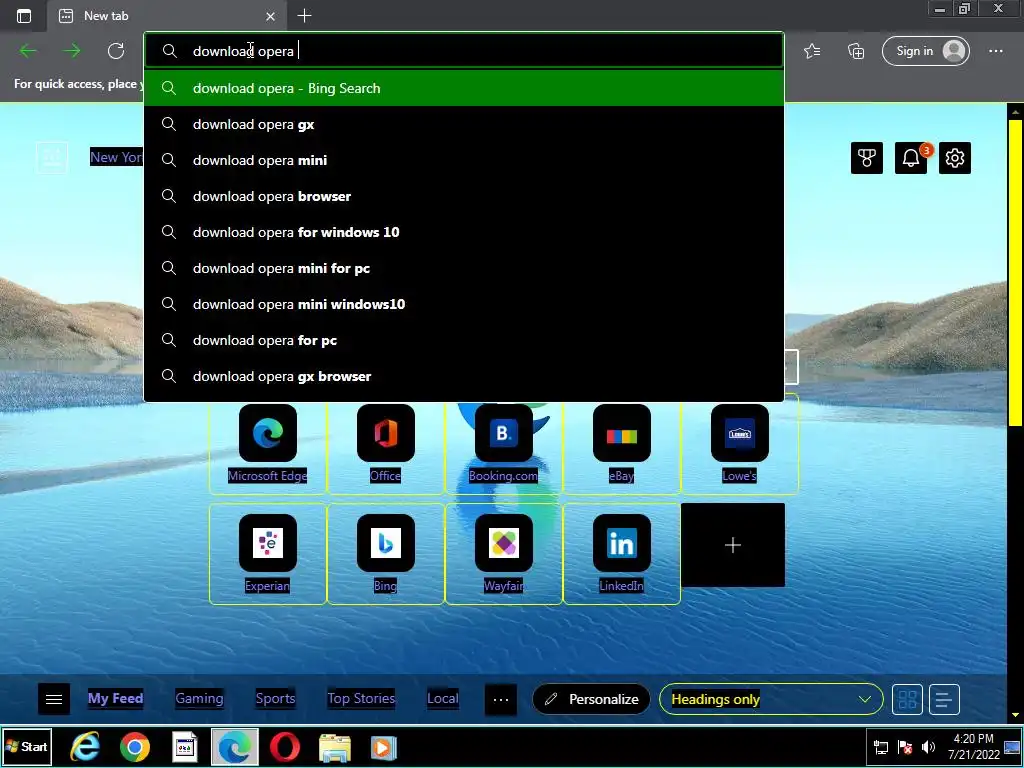Open the Experian quick link
Viewport: 1024px width, 768px height.
pyautogui.click(x=268, y=554)
